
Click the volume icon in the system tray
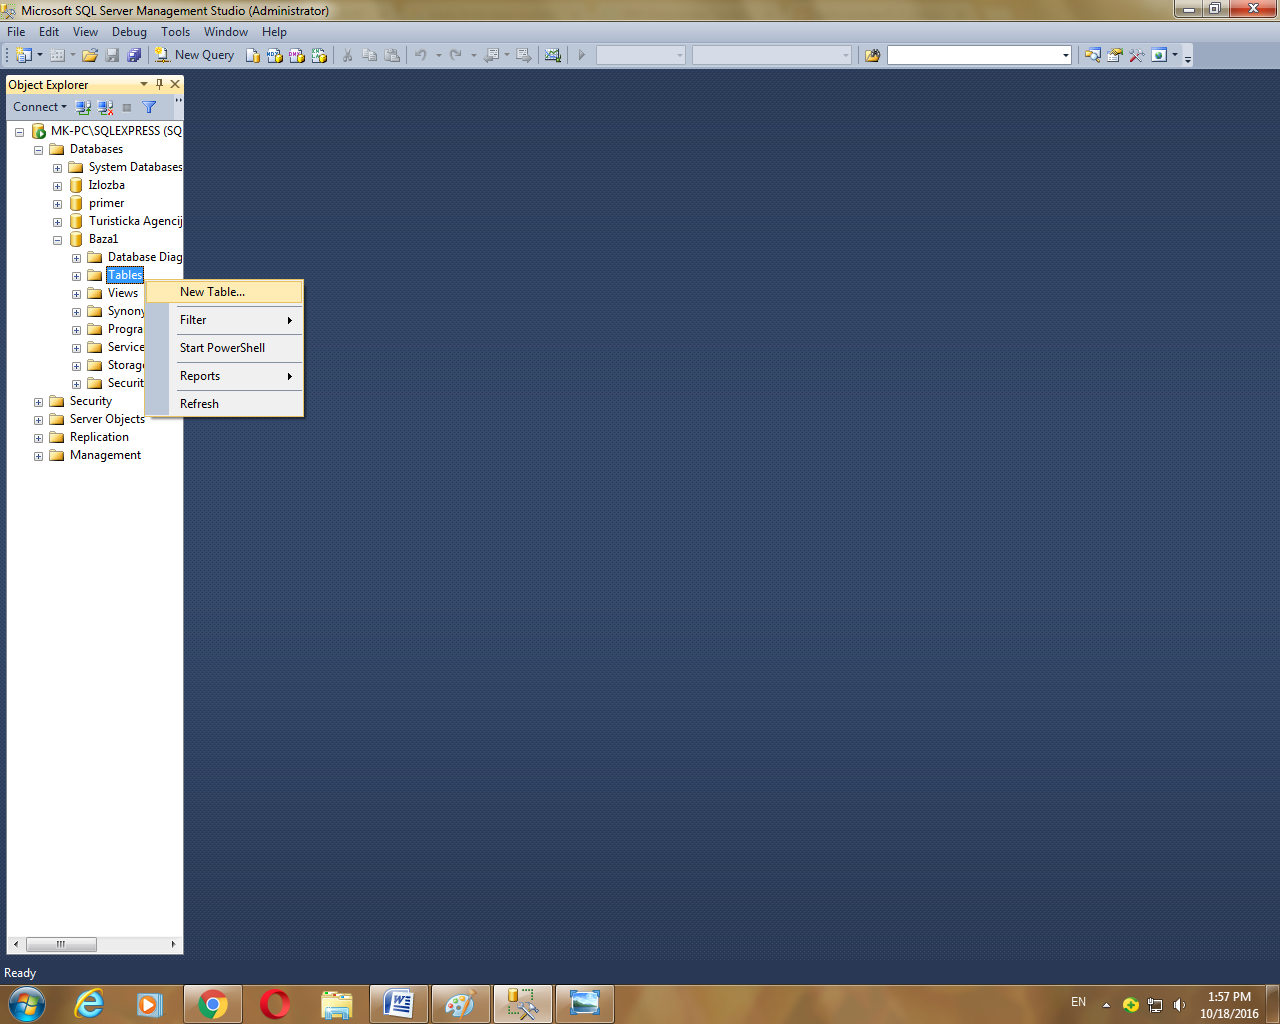1181,1004
